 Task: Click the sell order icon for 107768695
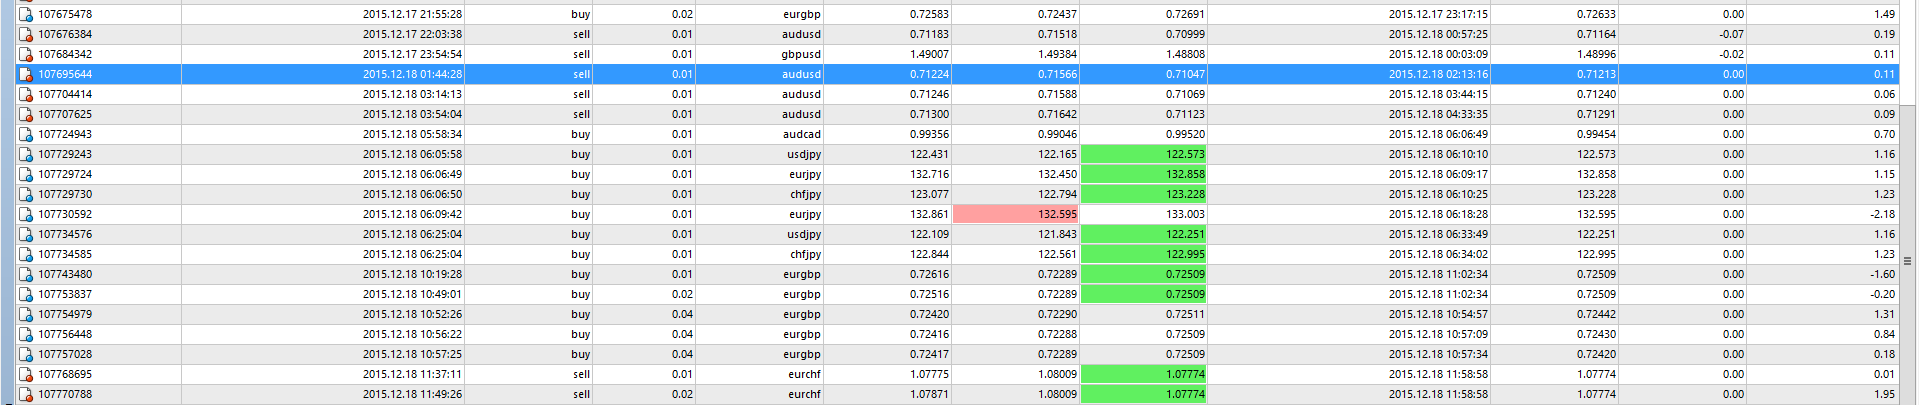pyautogui.click(x=26, y=374)
